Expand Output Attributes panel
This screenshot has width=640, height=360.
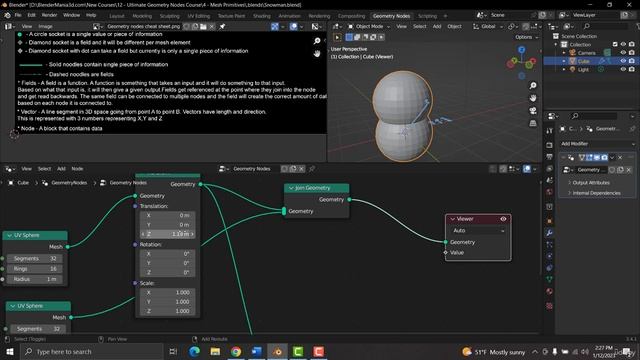(x=591, y=182)
